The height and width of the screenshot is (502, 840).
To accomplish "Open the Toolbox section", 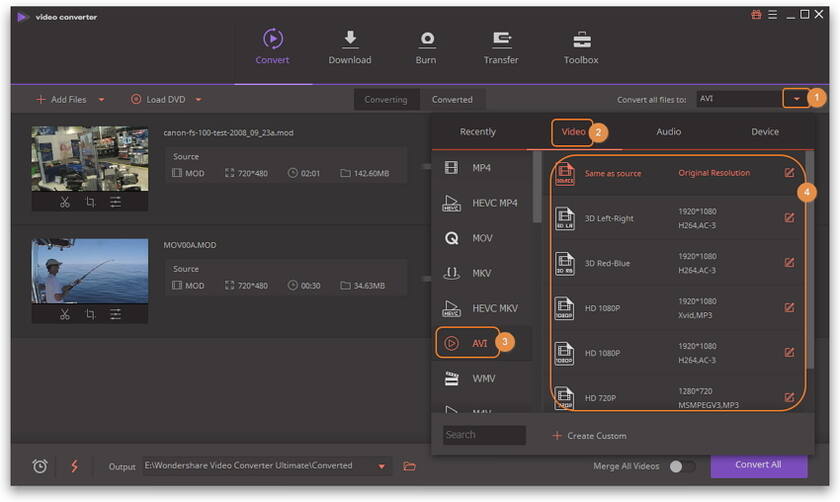I will pos(581,47).
